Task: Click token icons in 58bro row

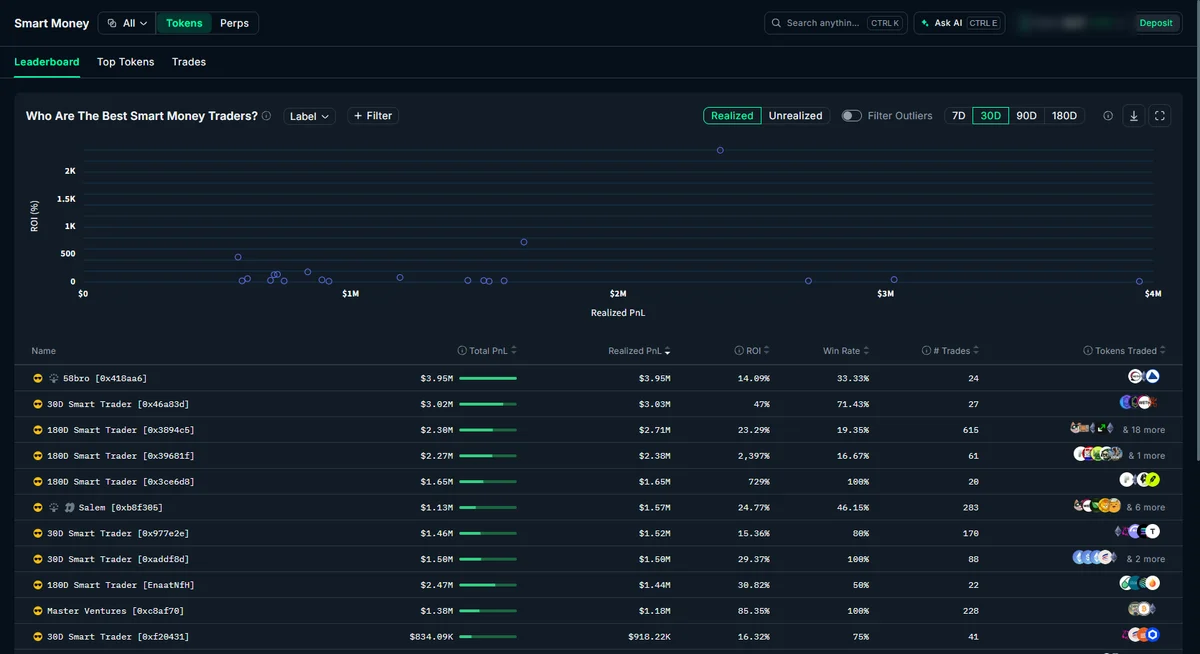Action: coord(1143,377)
